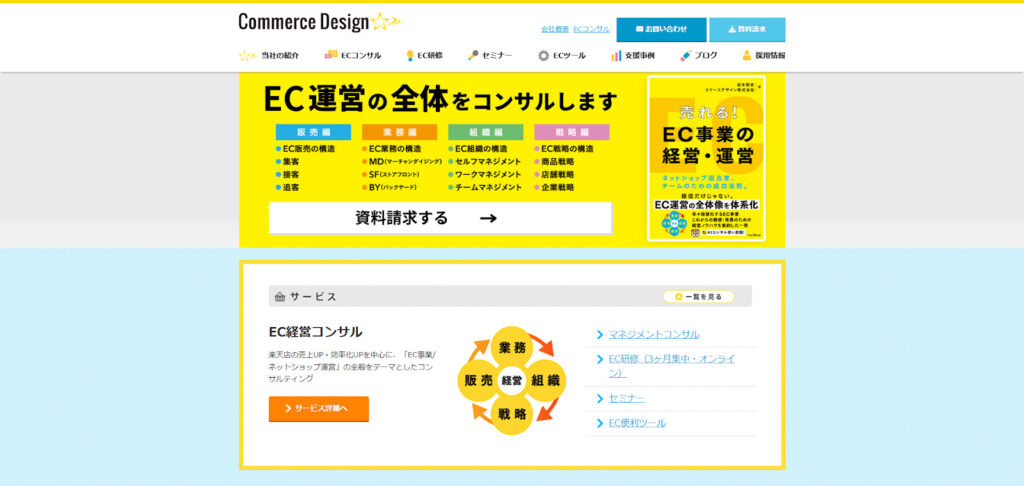Click the gear icon for ECツール
1024x486 pixels.
pyautogui.click(x=543, y=56)
